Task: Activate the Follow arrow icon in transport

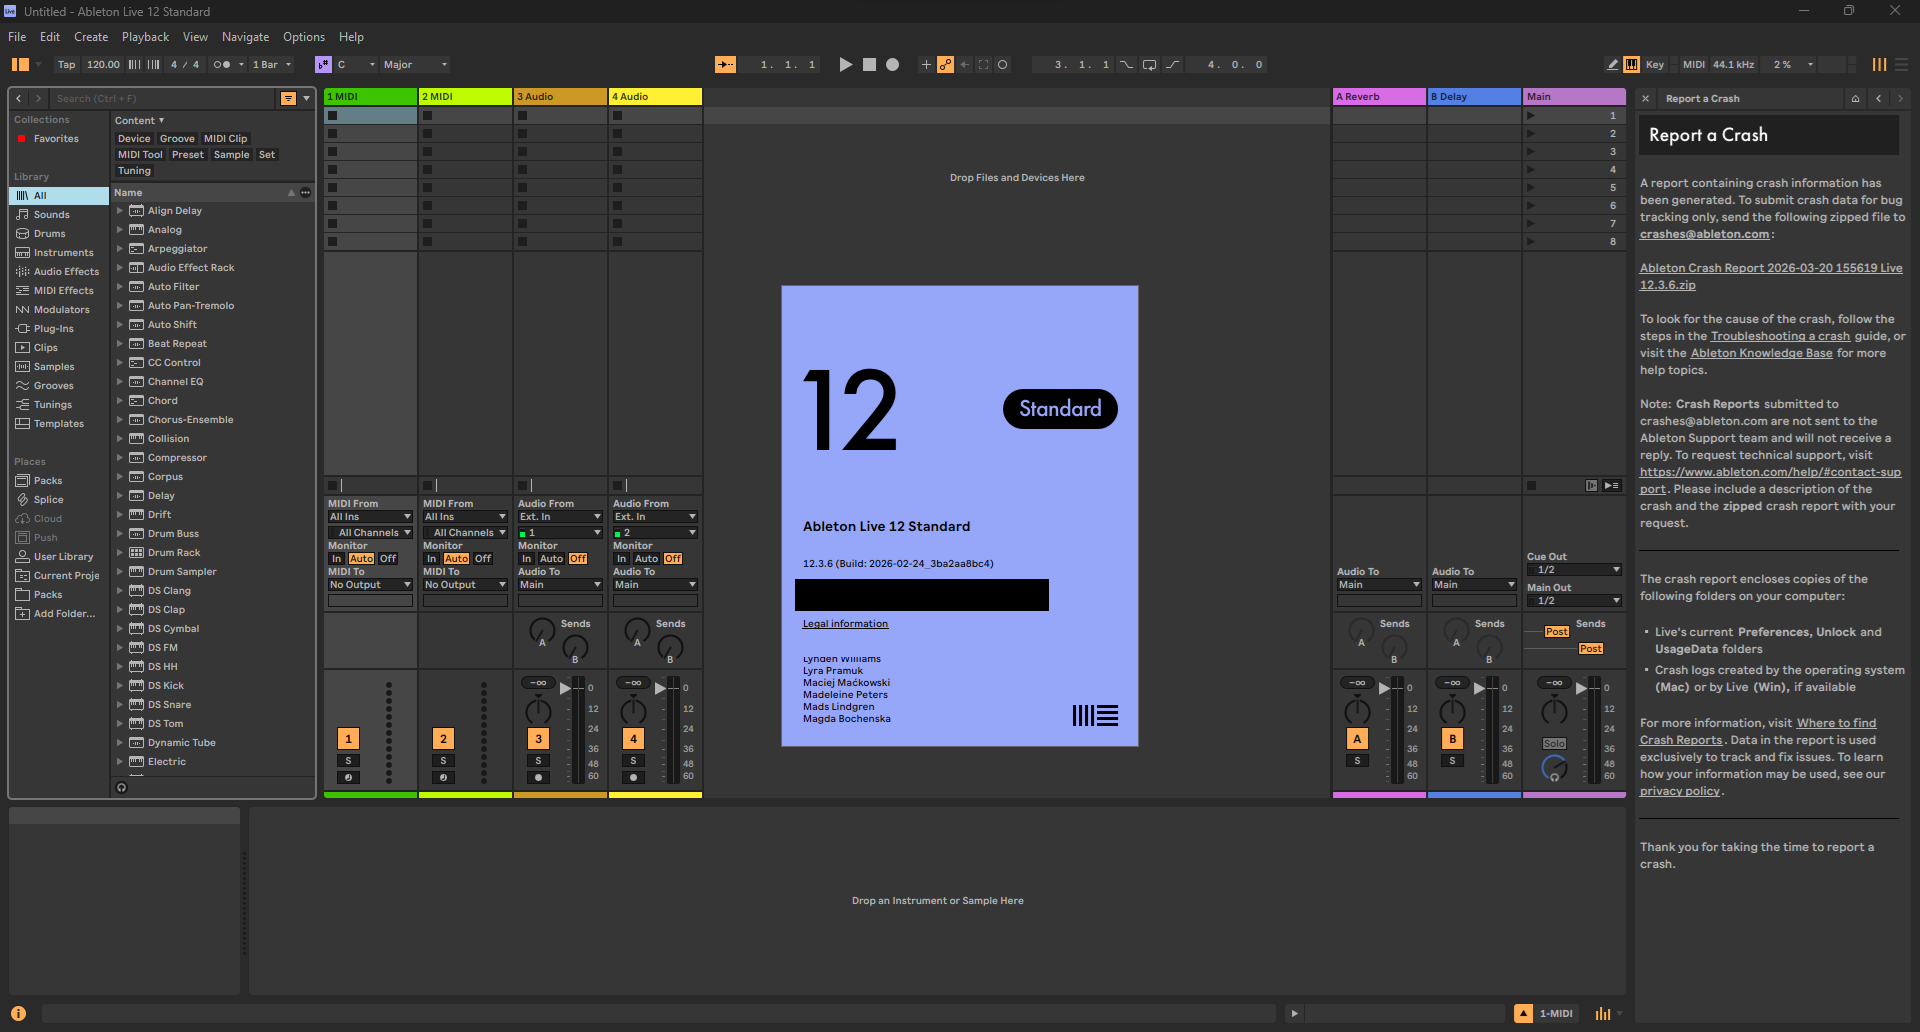Action: pos(726,64)
